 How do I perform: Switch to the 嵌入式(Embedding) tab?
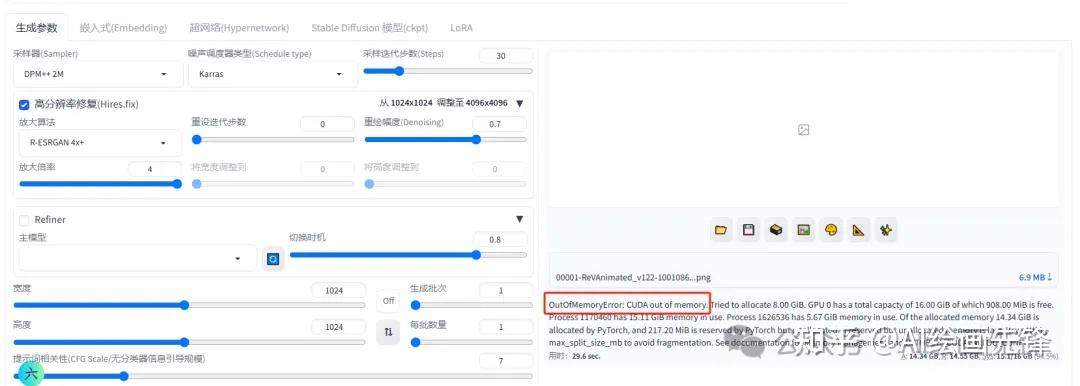(x=123, y=28)
